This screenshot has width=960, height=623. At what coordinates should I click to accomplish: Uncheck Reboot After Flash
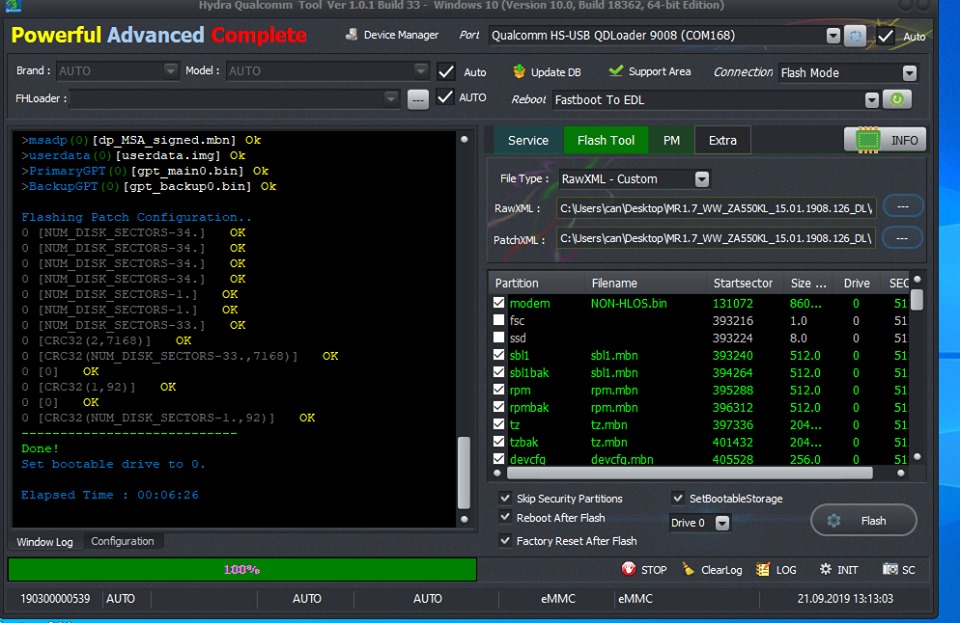tap(506, 518)
